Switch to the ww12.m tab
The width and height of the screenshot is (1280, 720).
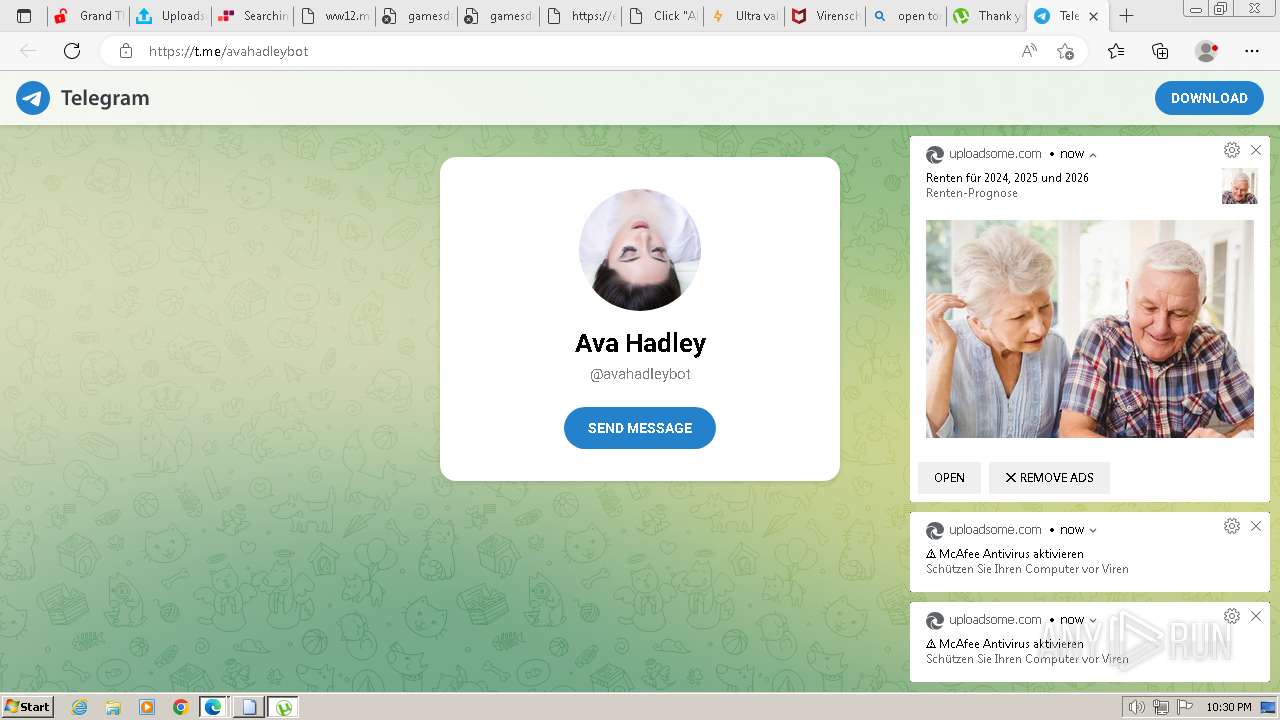point(334,16)
